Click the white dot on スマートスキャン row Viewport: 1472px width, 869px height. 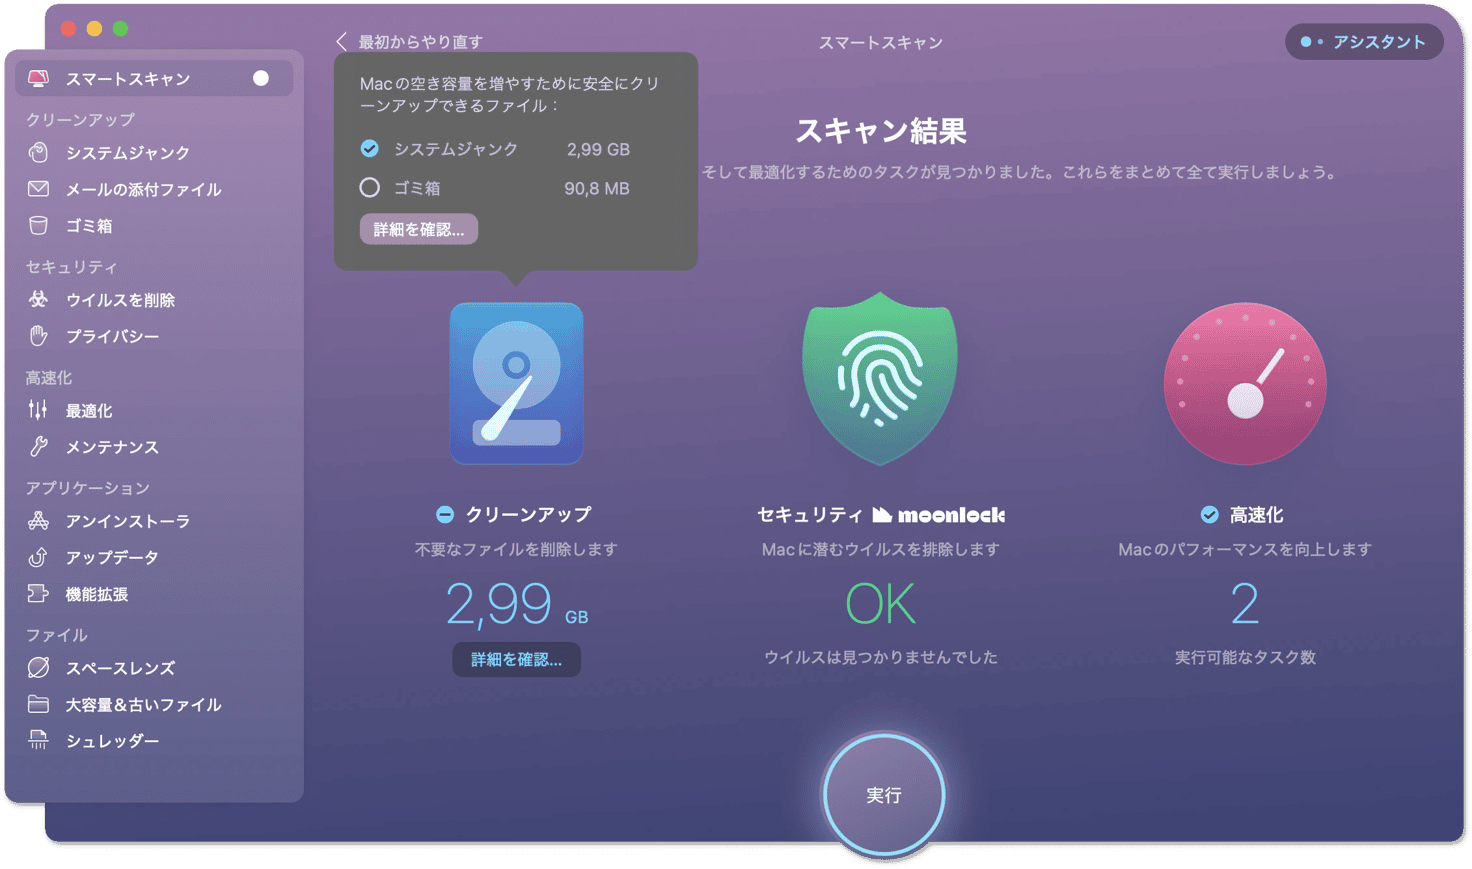[x=261, y=78]
